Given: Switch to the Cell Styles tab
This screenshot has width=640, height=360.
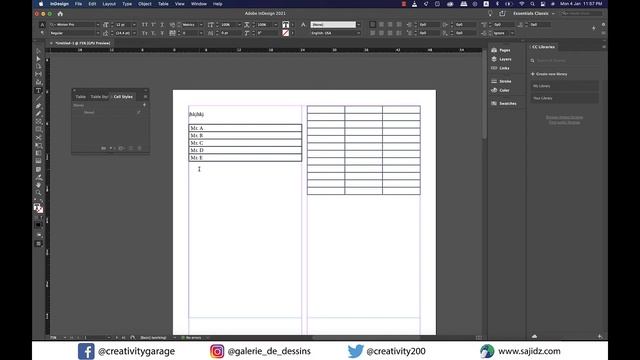Looking at the screenshot, I should click(x=123, y=97).
